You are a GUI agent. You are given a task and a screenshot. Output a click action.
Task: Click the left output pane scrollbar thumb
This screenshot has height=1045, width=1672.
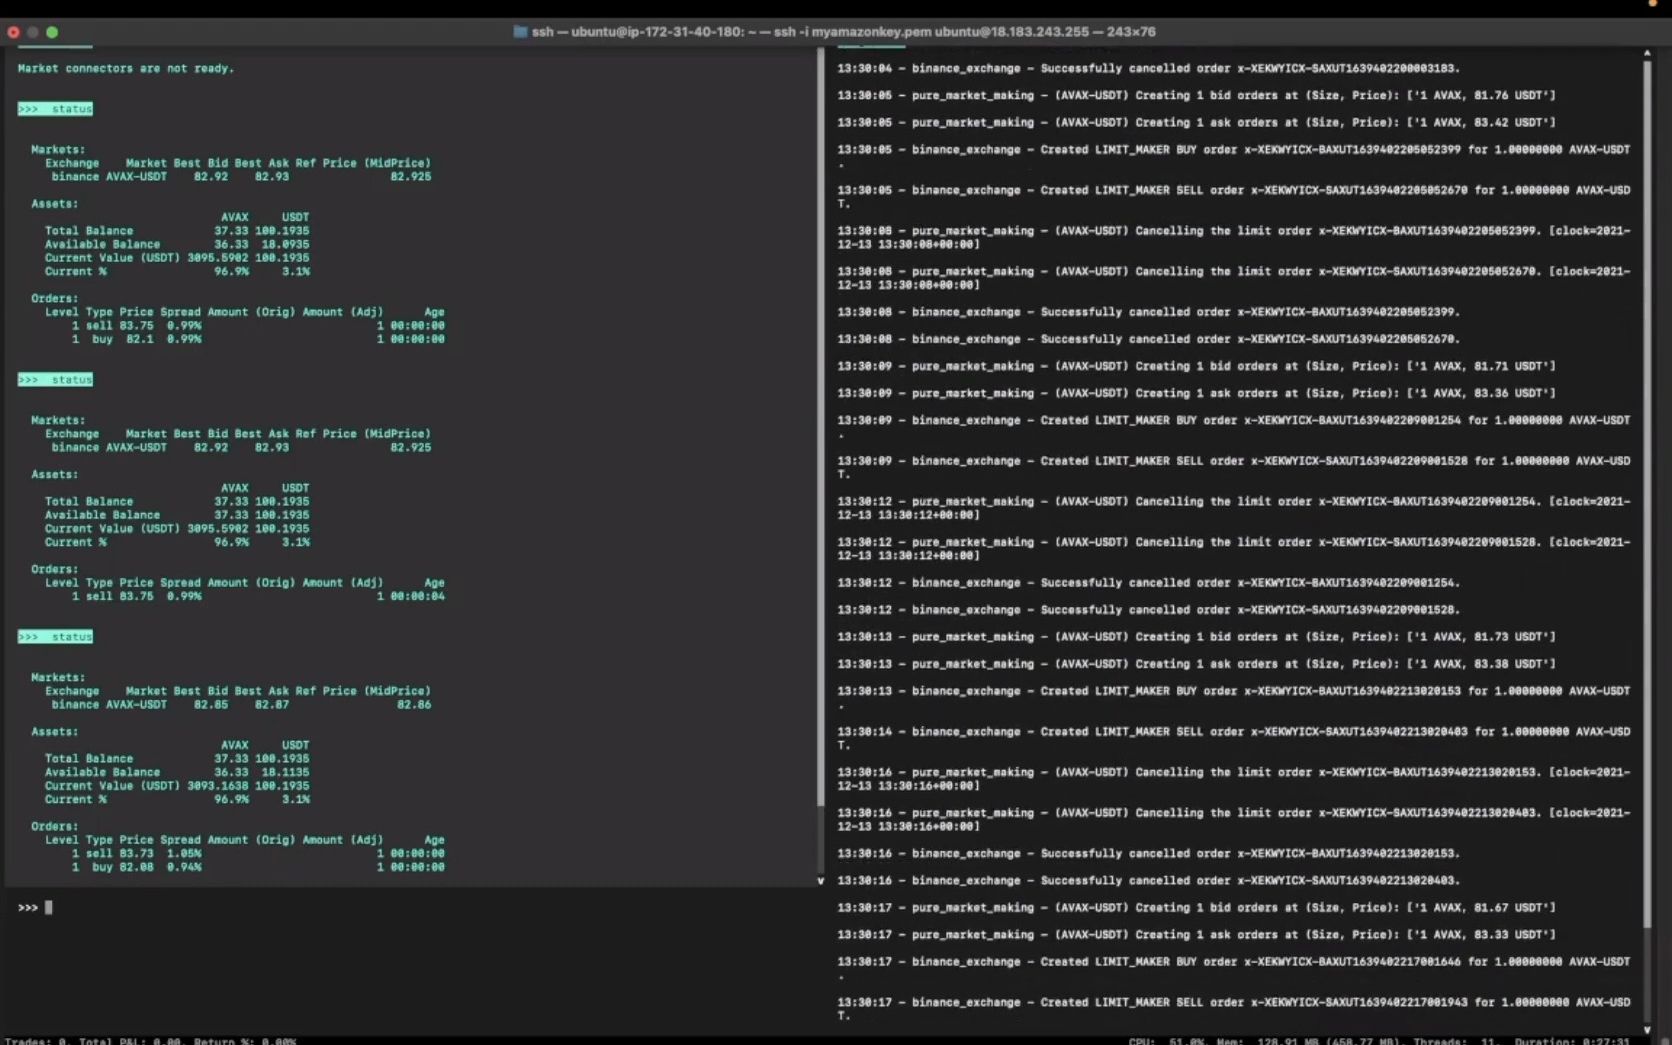tap(821, 427)
